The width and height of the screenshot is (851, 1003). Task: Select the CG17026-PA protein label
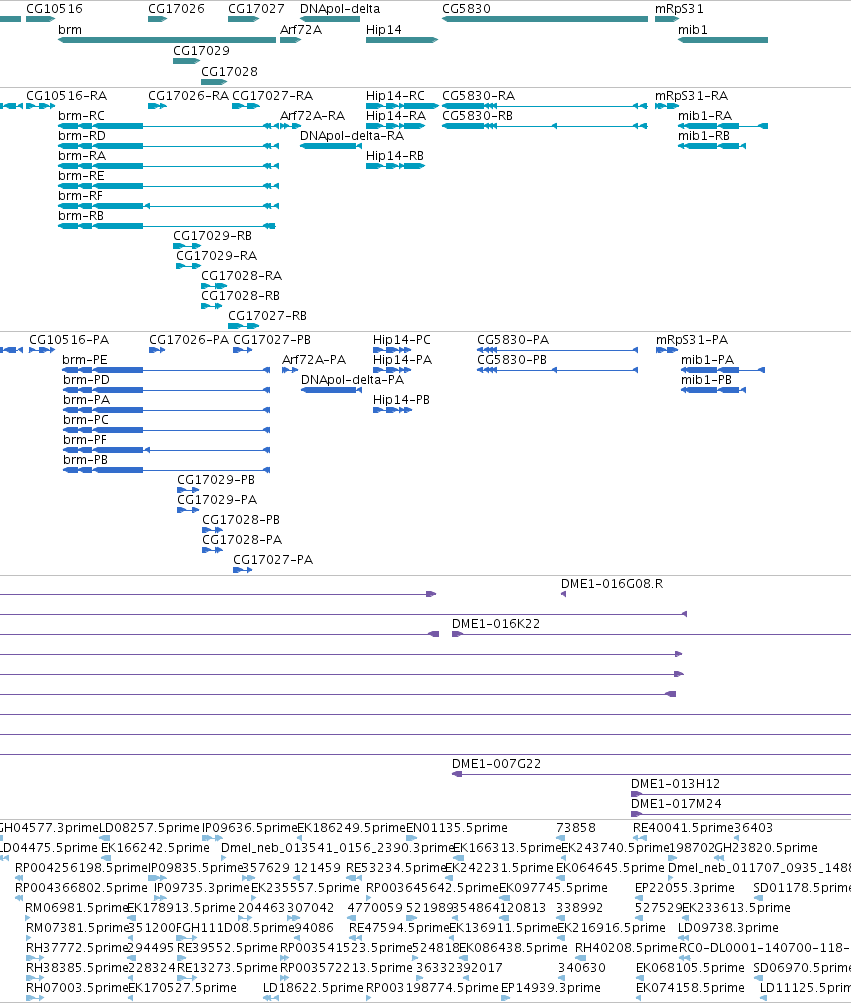pyautogui.click(x=189, y=340)
